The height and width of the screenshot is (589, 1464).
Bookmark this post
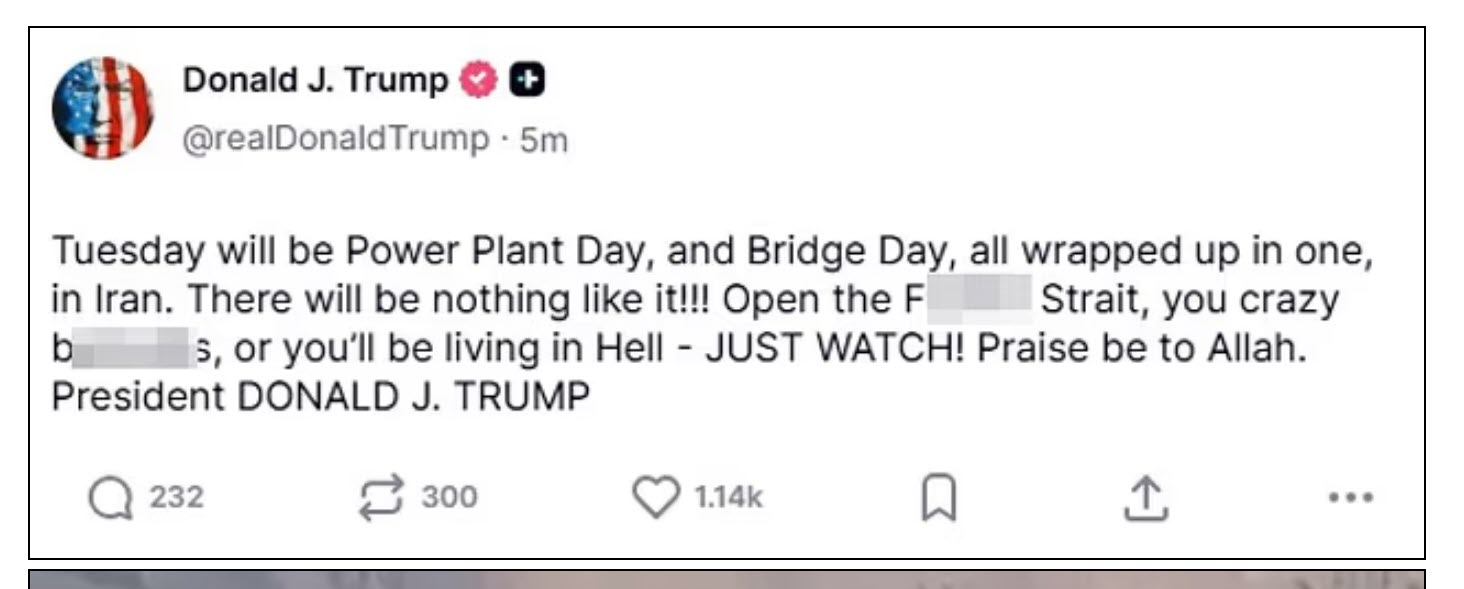click(938, 498)
